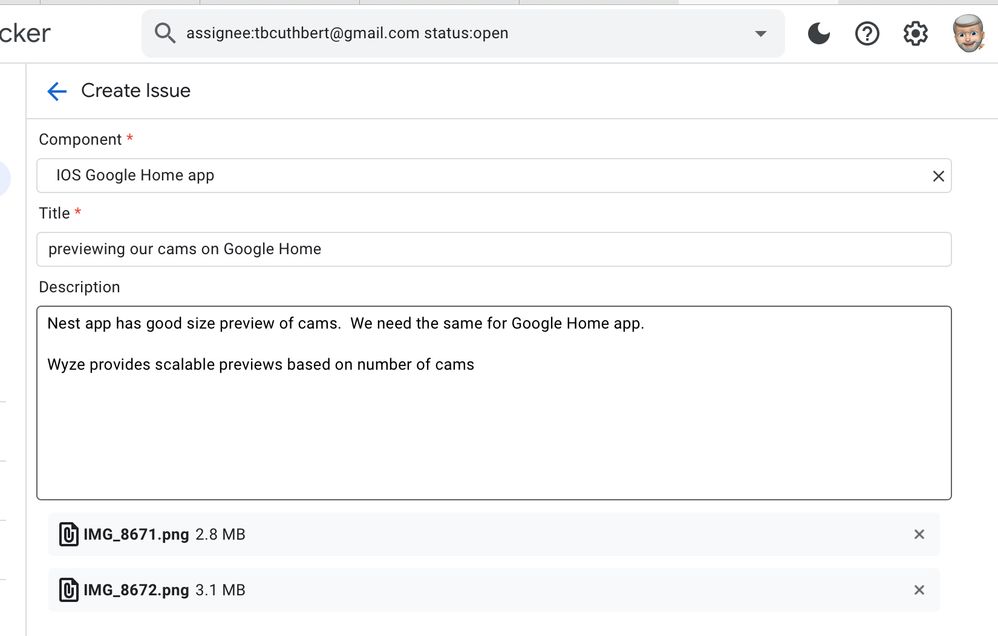Viewport: 998px width, 636px height.
Task: Open the IMG_8672.png attachment
Action: 136,590
